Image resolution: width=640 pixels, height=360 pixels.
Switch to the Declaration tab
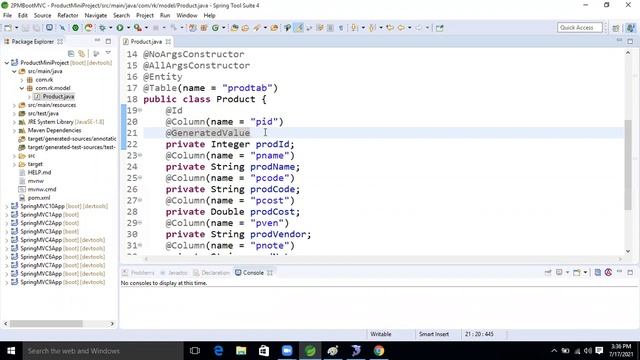(211, 273)
